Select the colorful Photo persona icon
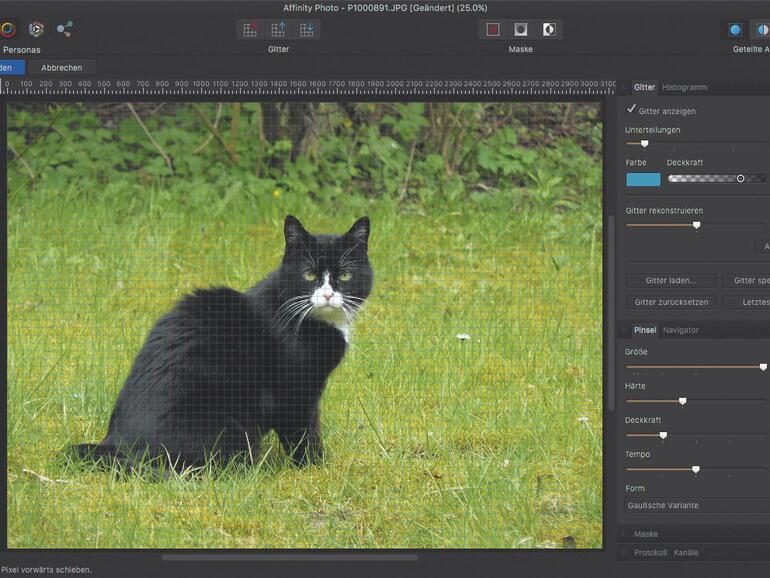This screenshot has width=770, height=578. [8, 29]
